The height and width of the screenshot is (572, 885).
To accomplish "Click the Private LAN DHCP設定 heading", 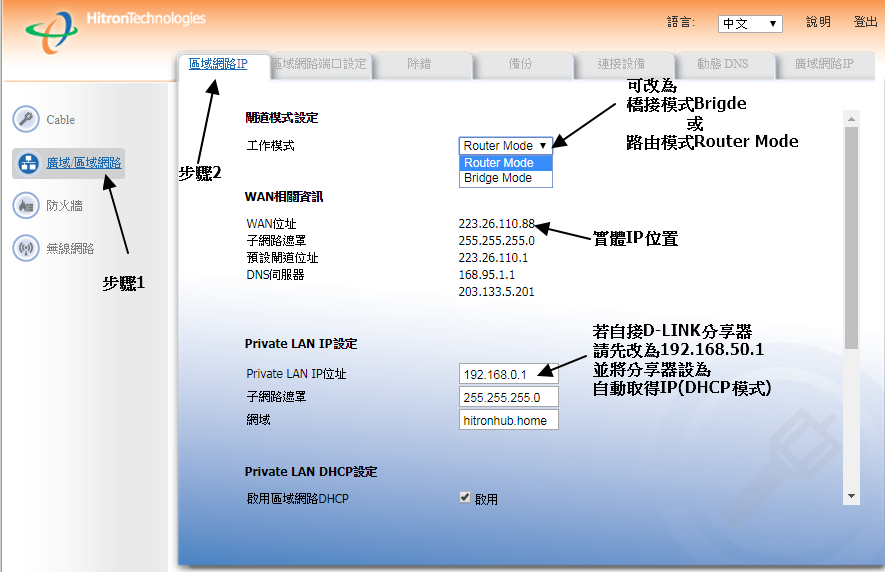I will (311, 471).
